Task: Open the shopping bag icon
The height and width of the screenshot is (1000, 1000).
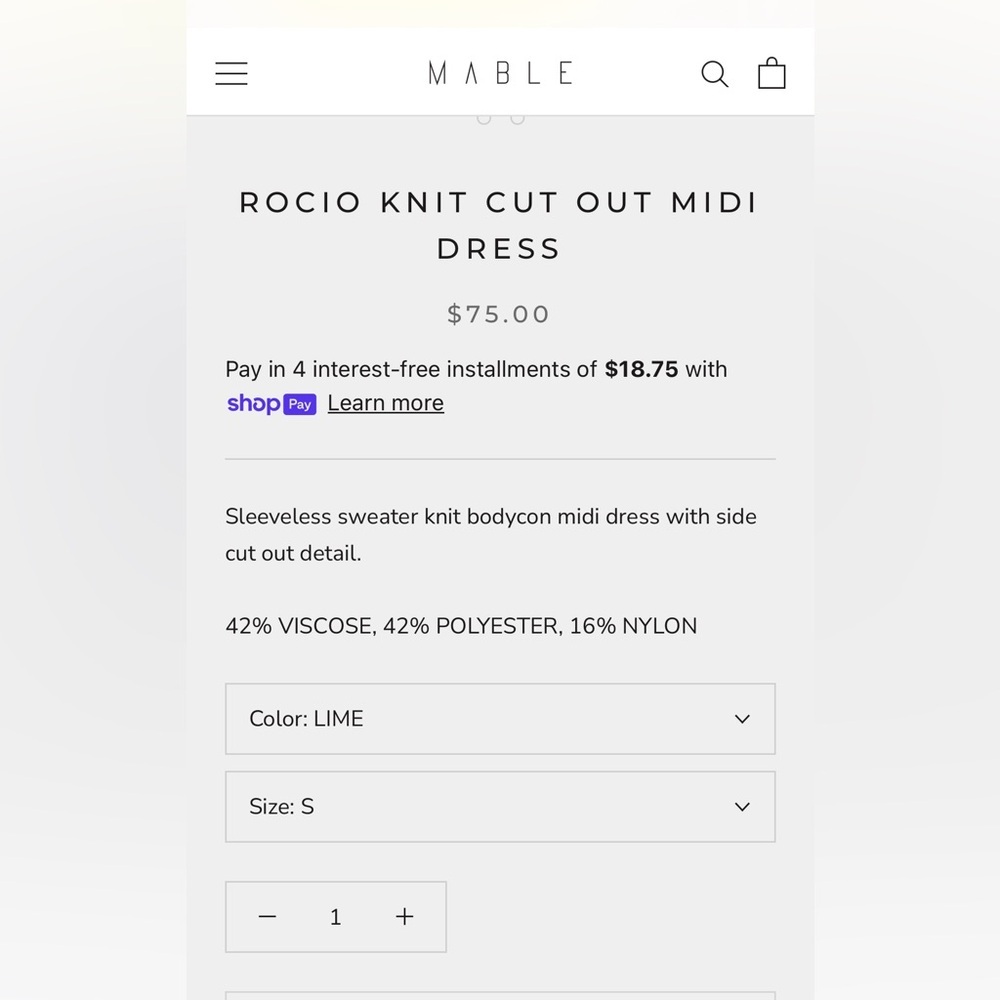Action: (x=771, y=72)
